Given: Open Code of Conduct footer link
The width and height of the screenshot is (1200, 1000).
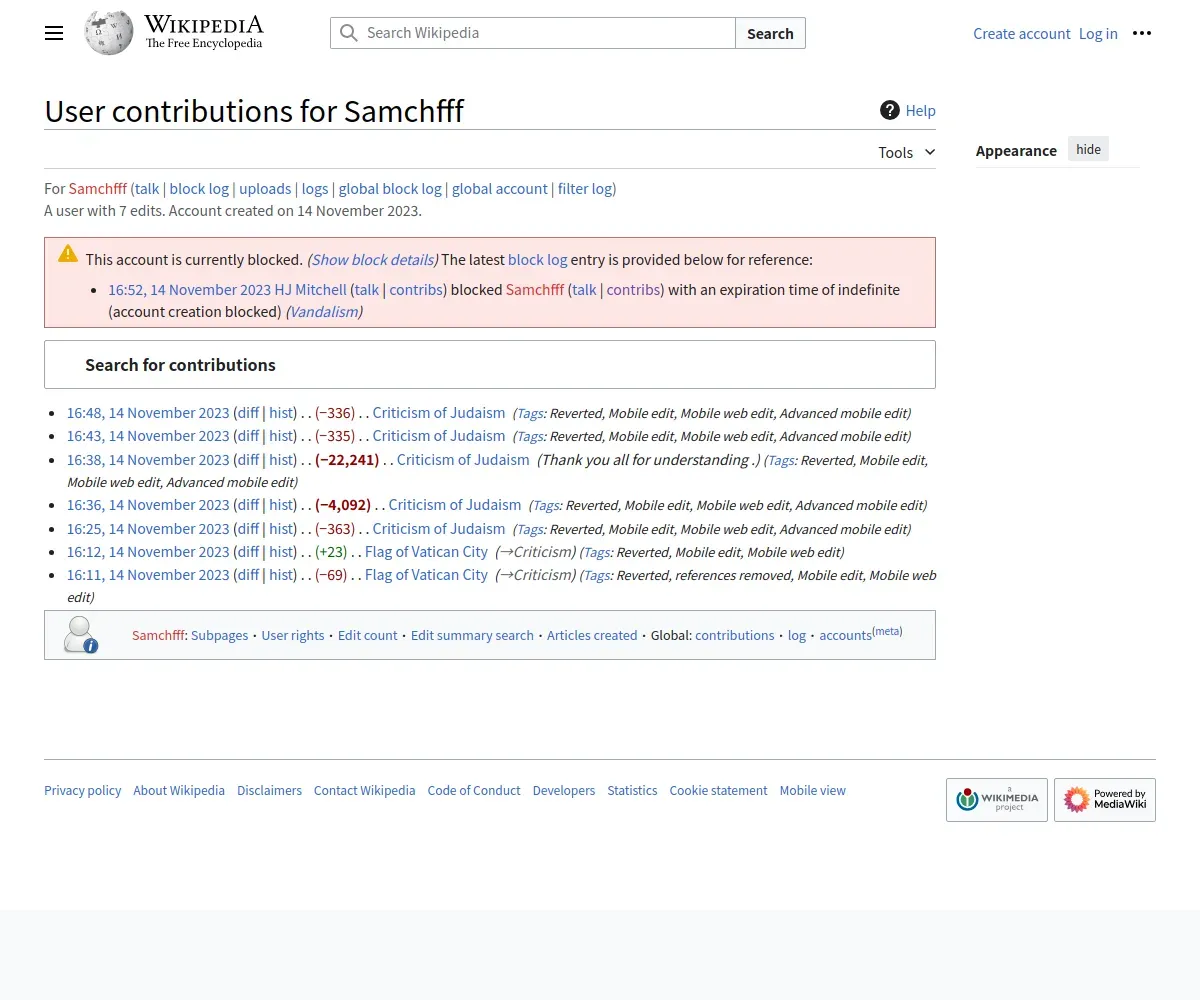Looking at the screenshot, I should [474, 790].
